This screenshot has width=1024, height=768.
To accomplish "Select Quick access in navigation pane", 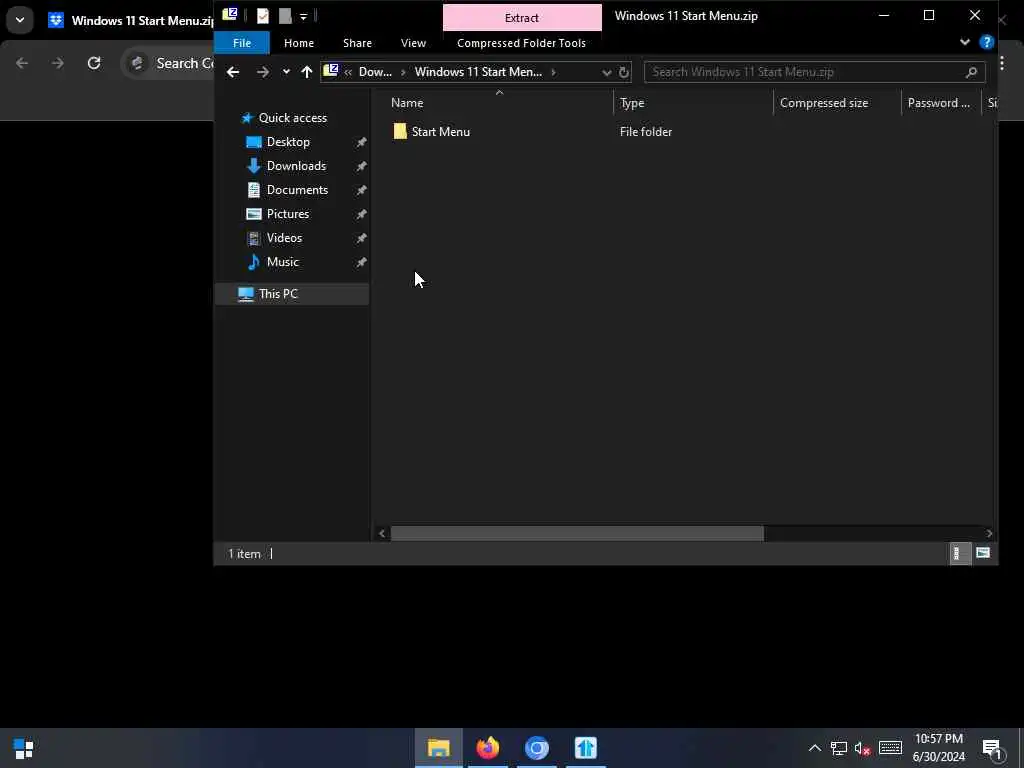I will click(x=292, y=118).
